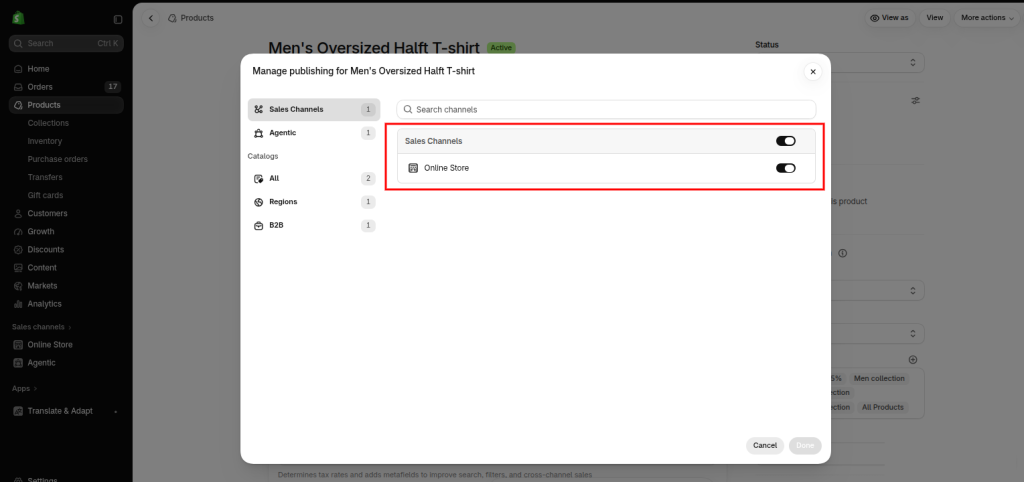Click the Online Store icon in sidebar
Image resolution: width=1024 pixels, height=482 pixels.
click(x=18, y=345)
